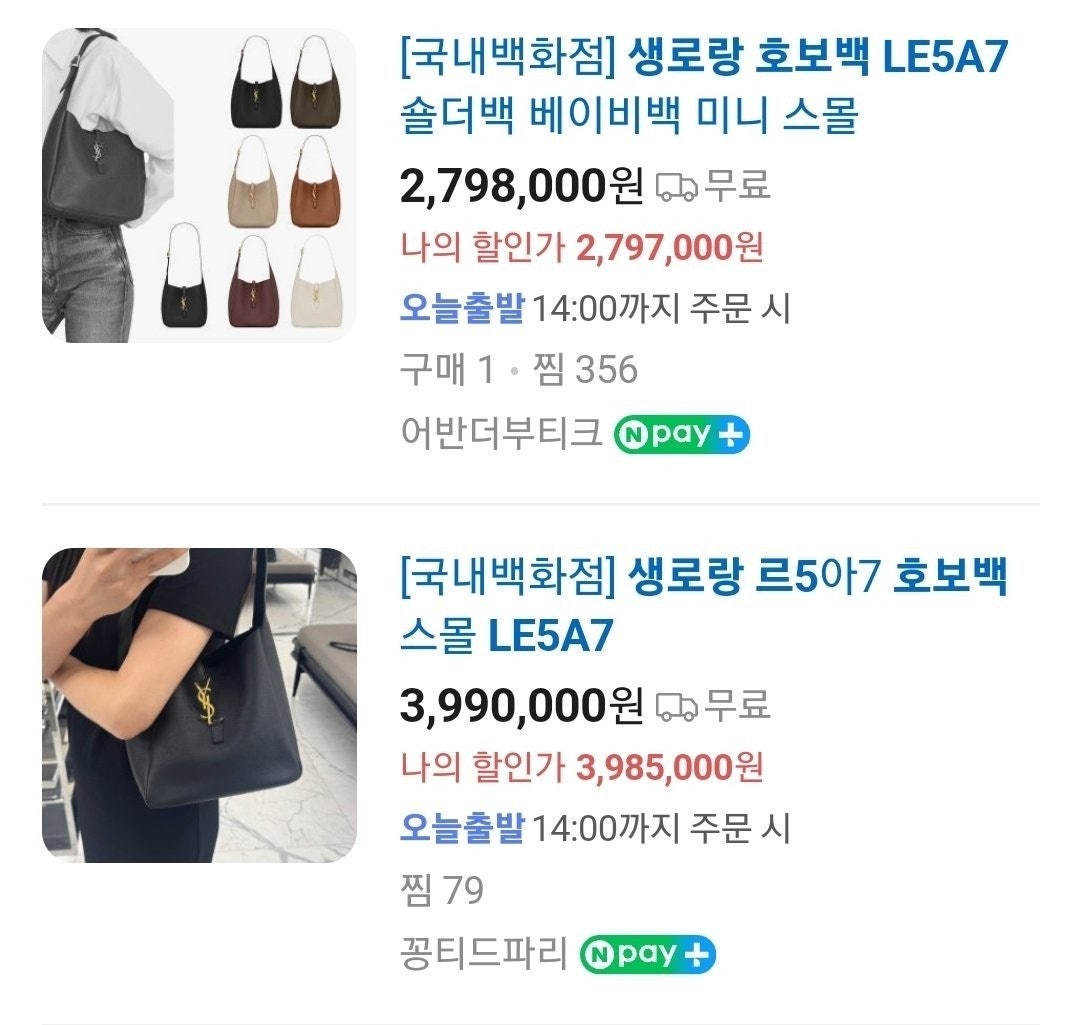
Task: Click the delivery truck icon by 2,798,000원
Action: click(x=677, y=187)
